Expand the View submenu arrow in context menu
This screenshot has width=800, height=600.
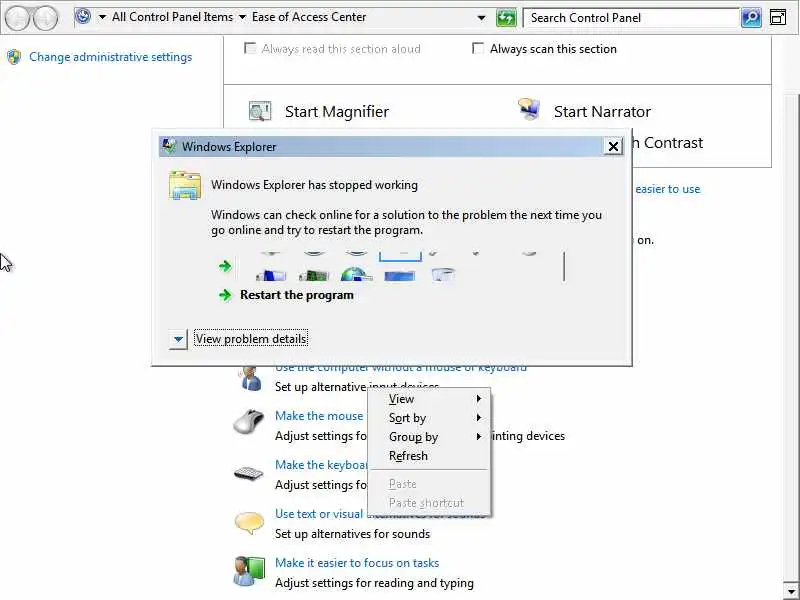tap(479, 398)
